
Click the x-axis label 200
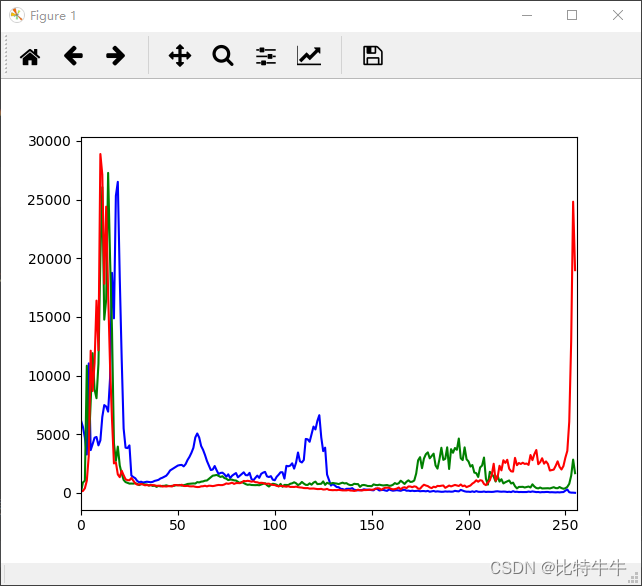[x=468, y=525]
